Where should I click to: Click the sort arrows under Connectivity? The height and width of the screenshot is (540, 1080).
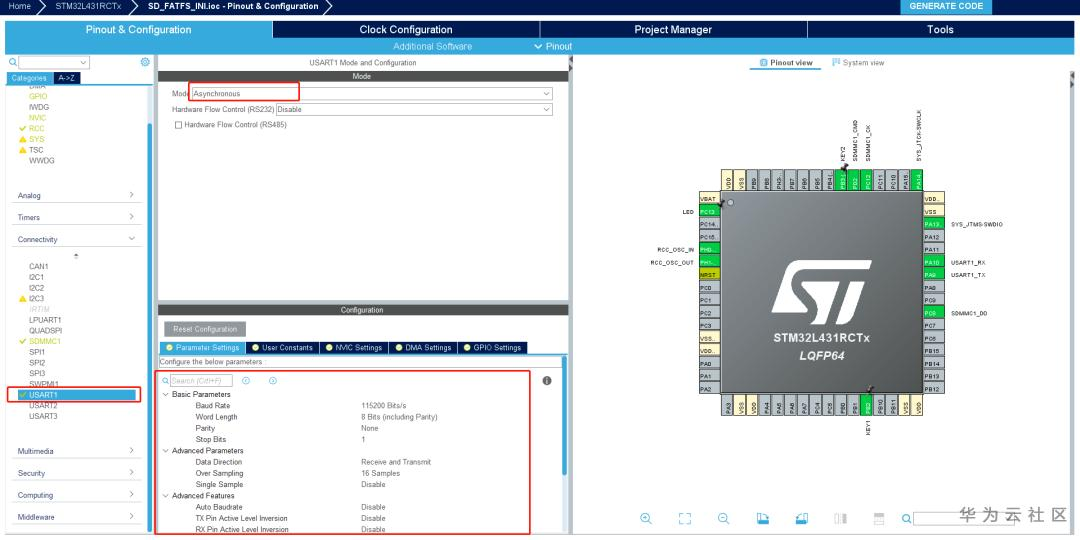pyautogui.click(x=76, y=256)
